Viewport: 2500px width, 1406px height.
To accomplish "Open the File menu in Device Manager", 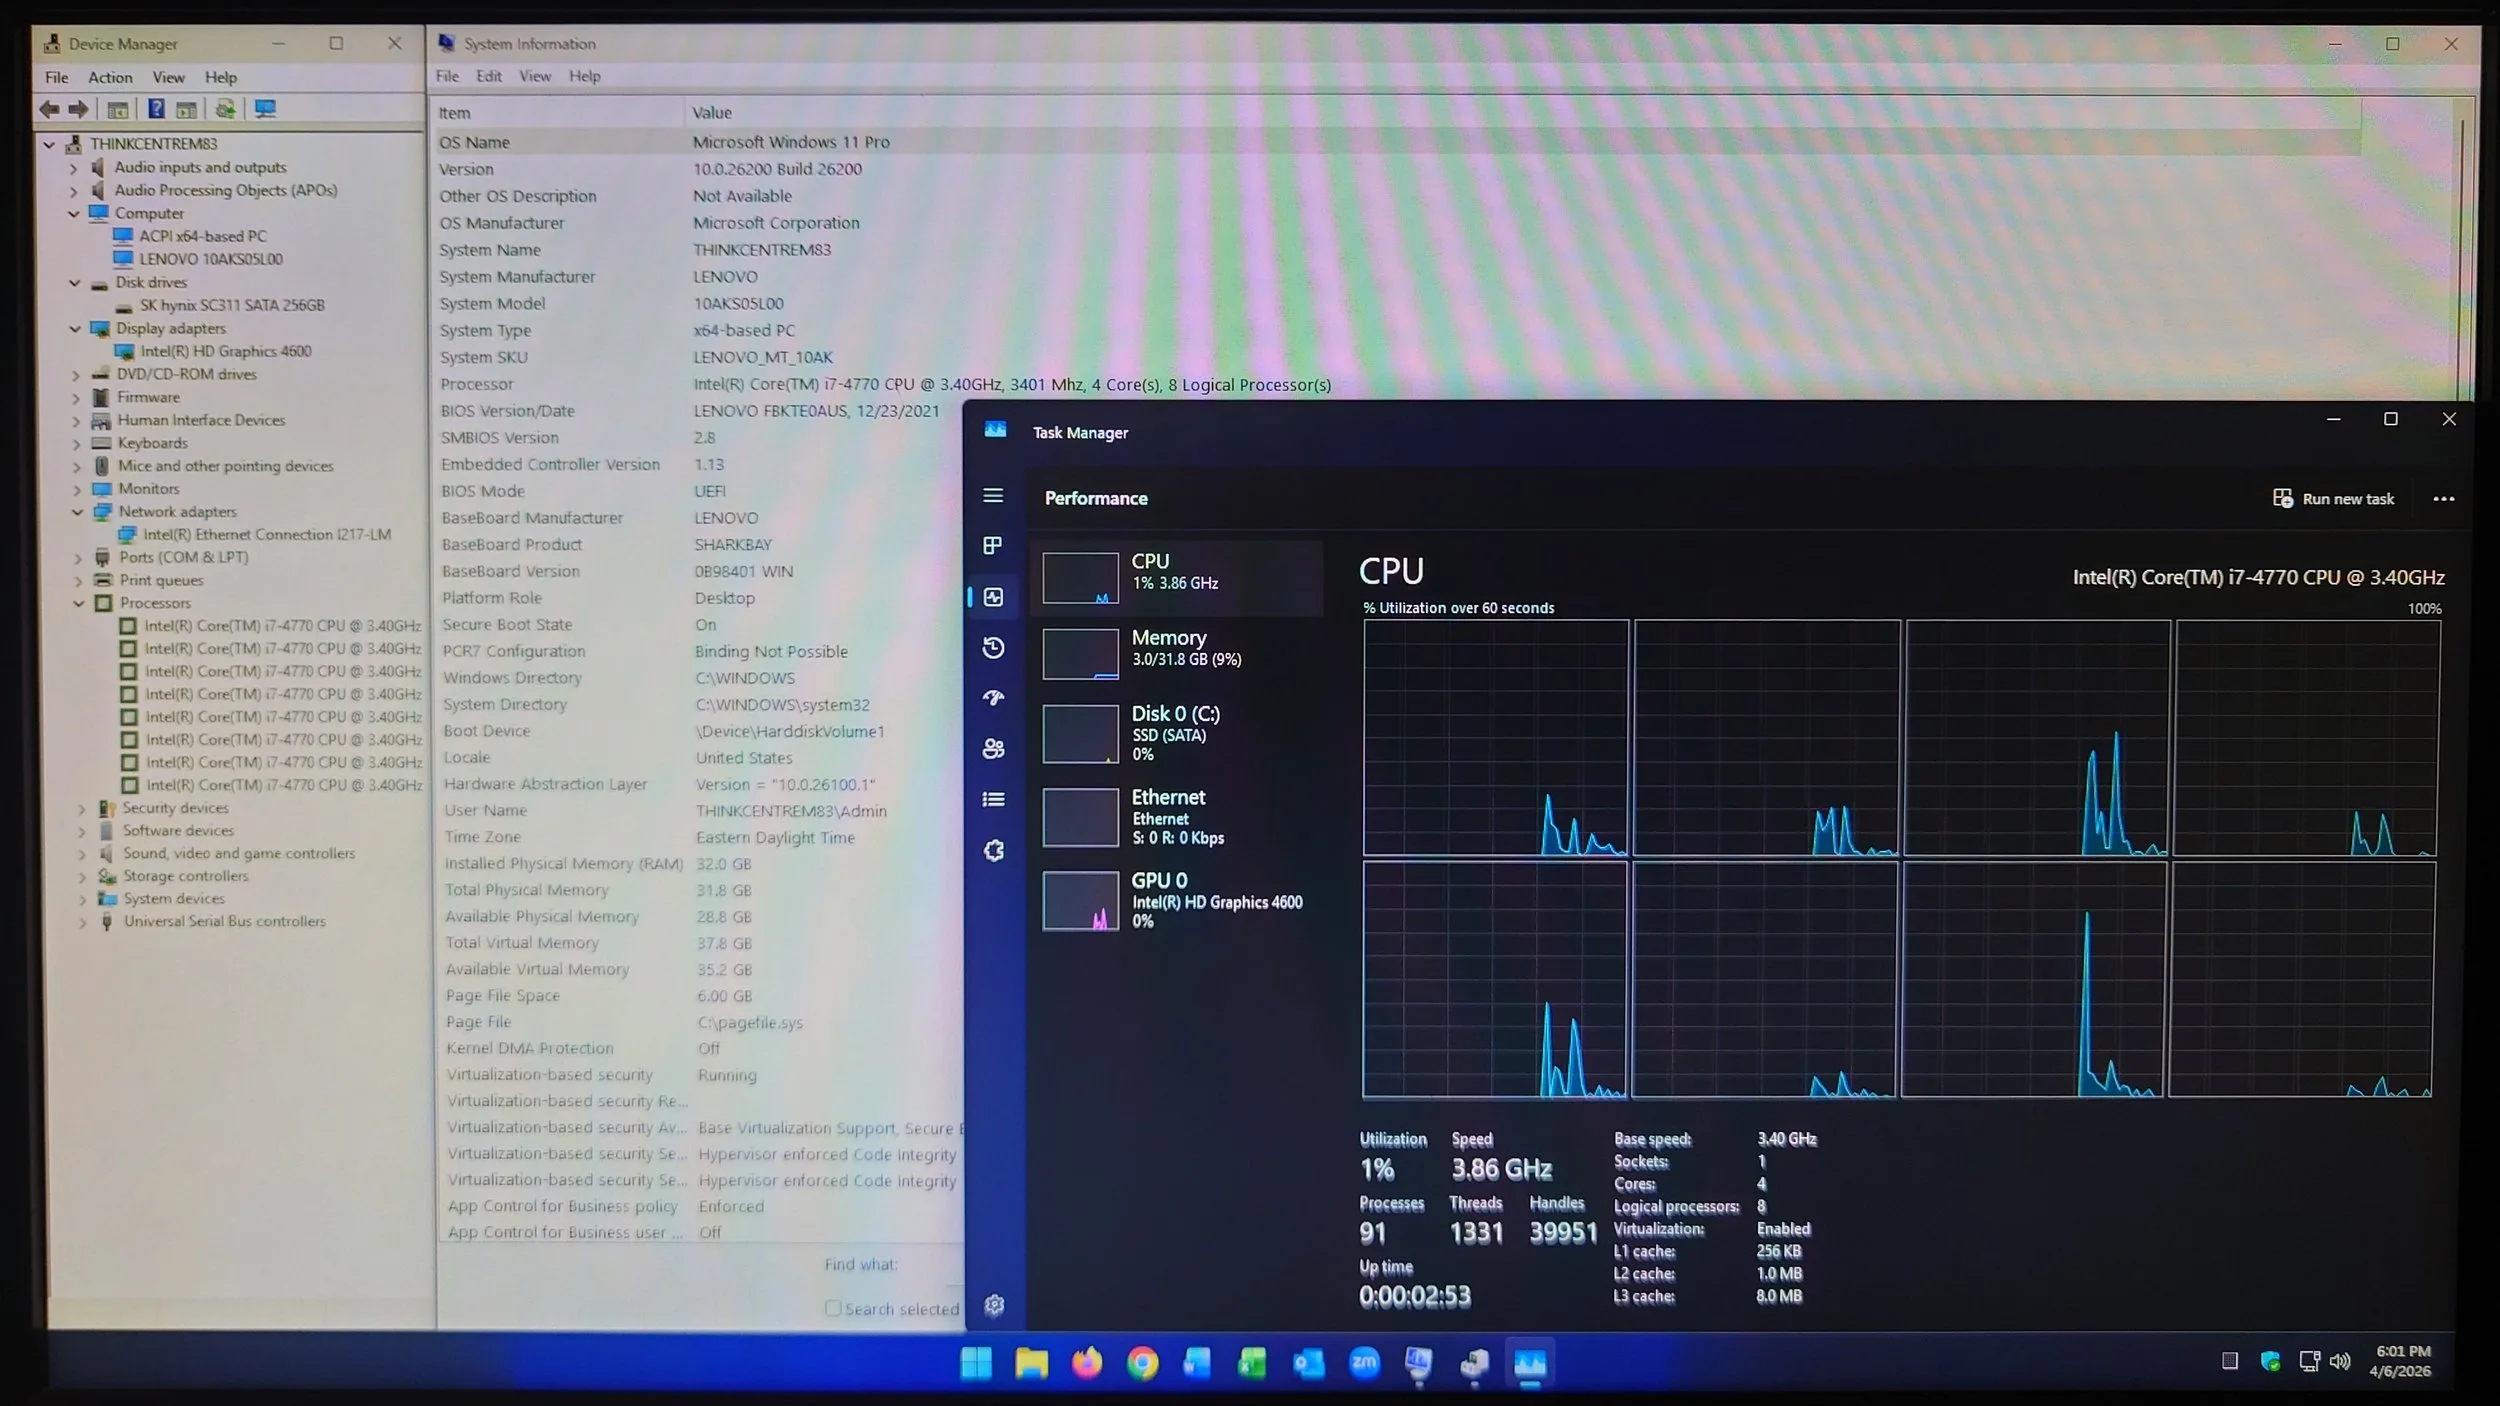I will tap(57, 77).
